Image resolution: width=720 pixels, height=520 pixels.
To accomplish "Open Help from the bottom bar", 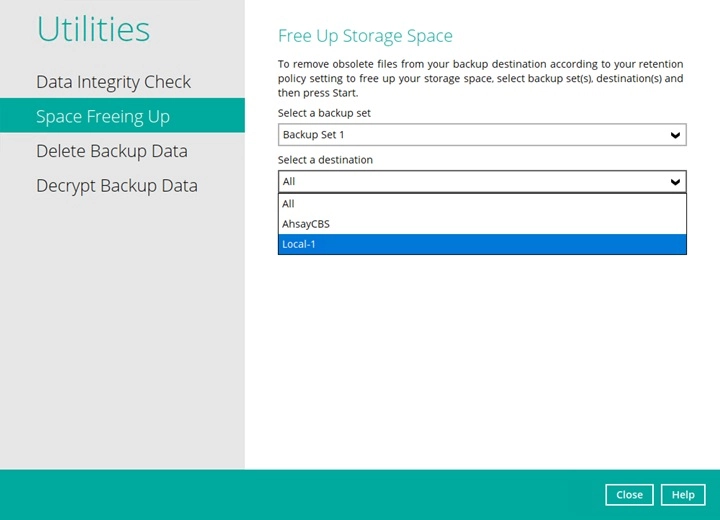I will 683,495.
